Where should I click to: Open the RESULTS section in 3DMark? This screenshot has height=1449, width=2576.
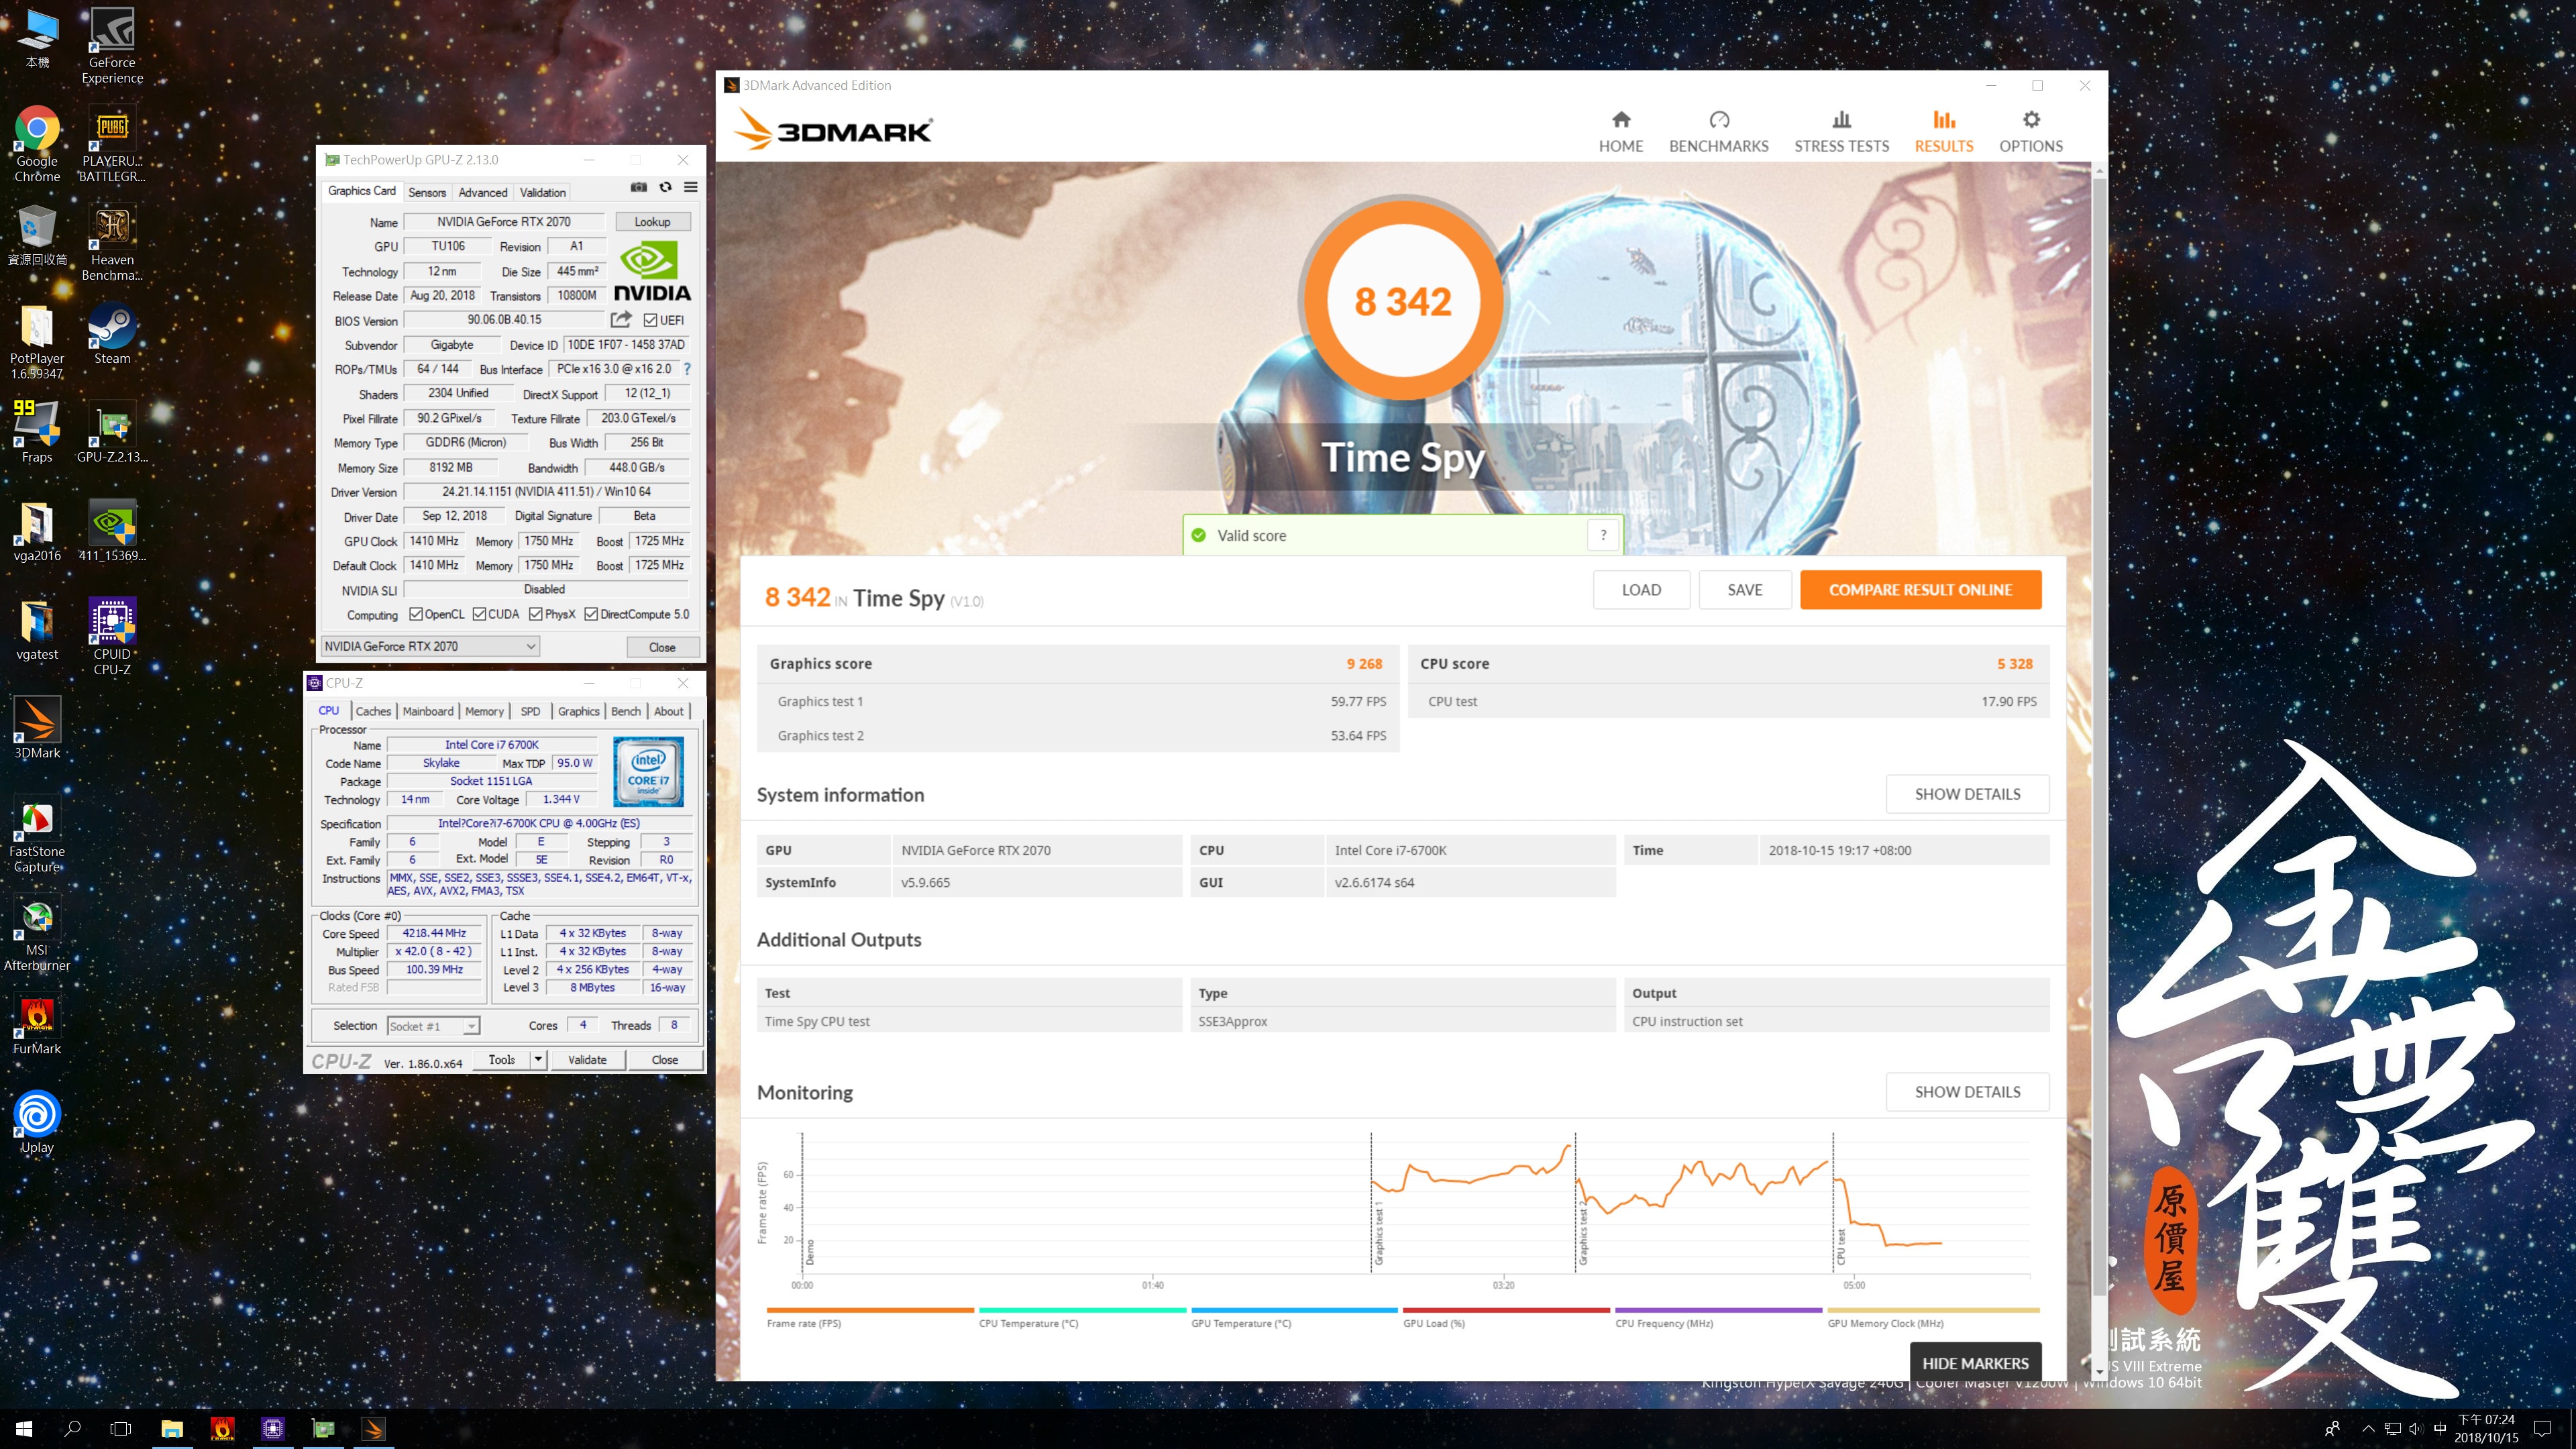(1943, 132)
